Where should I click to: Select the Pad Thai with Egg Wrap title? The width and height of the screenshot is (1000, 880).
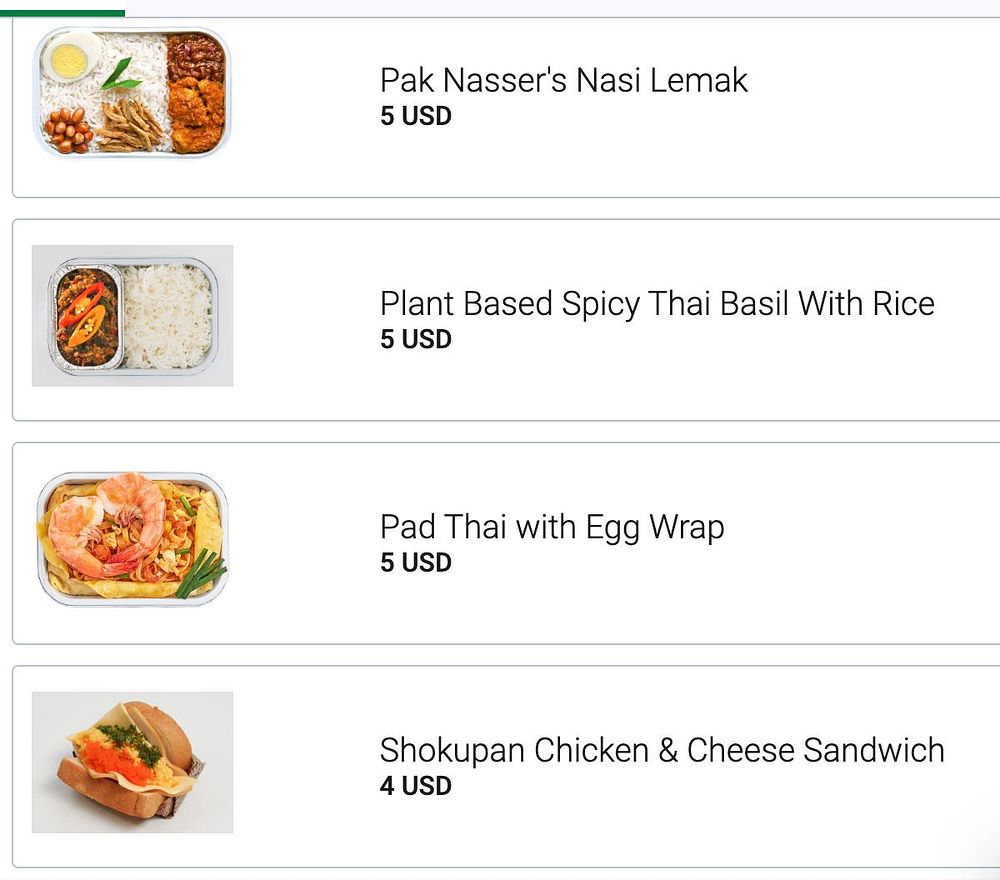click(x=552, y=526)
